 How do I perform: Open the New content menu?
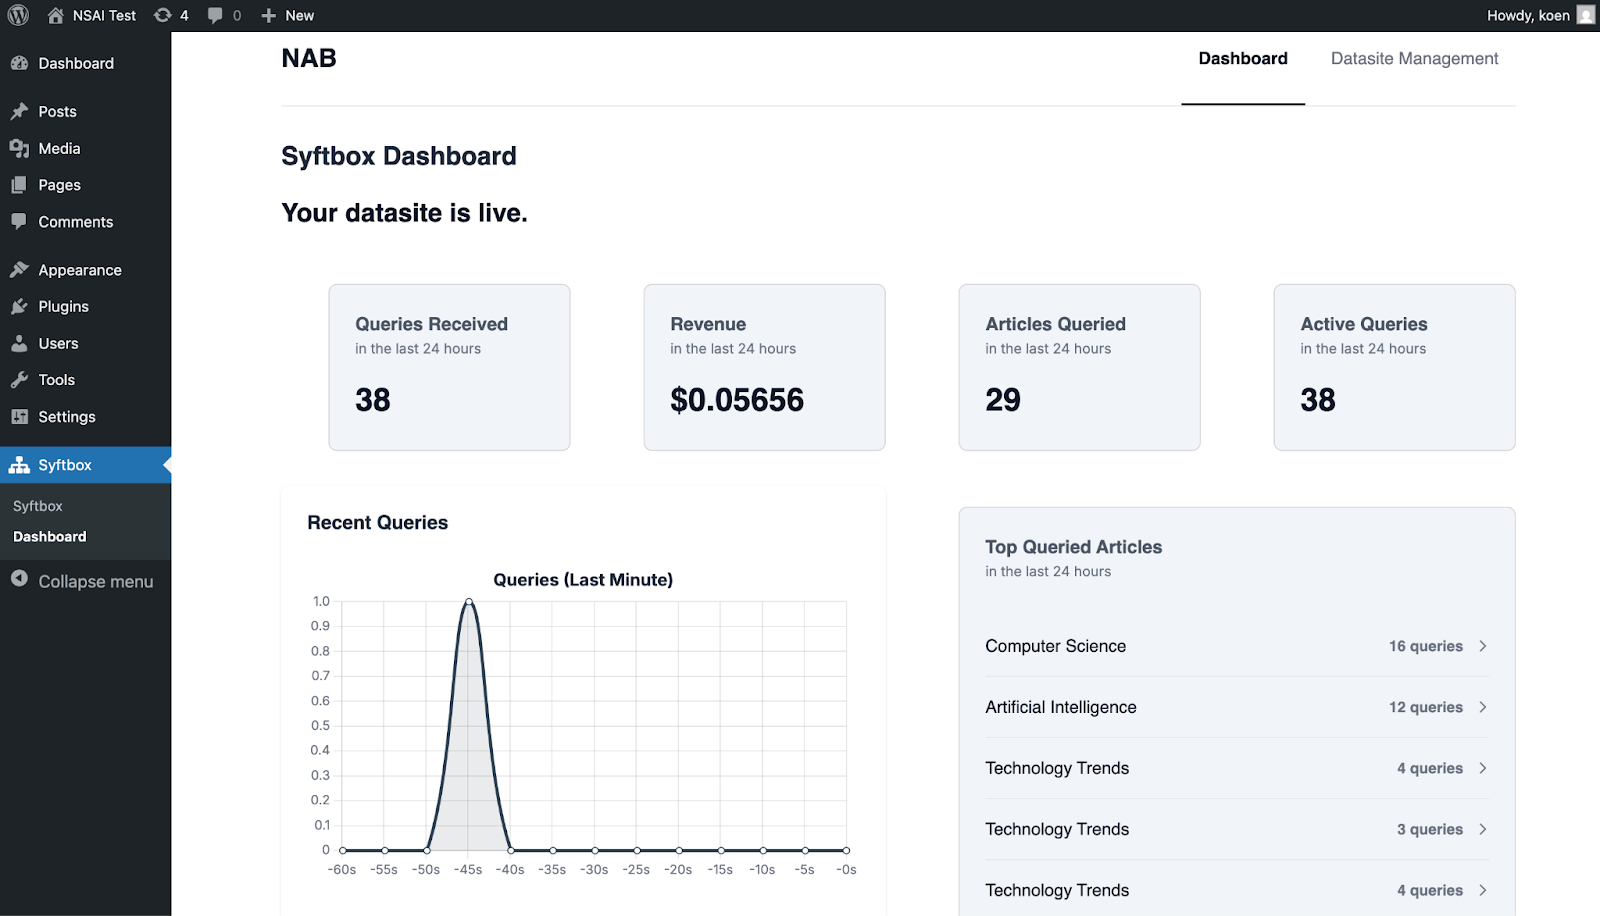click(287, 15)
